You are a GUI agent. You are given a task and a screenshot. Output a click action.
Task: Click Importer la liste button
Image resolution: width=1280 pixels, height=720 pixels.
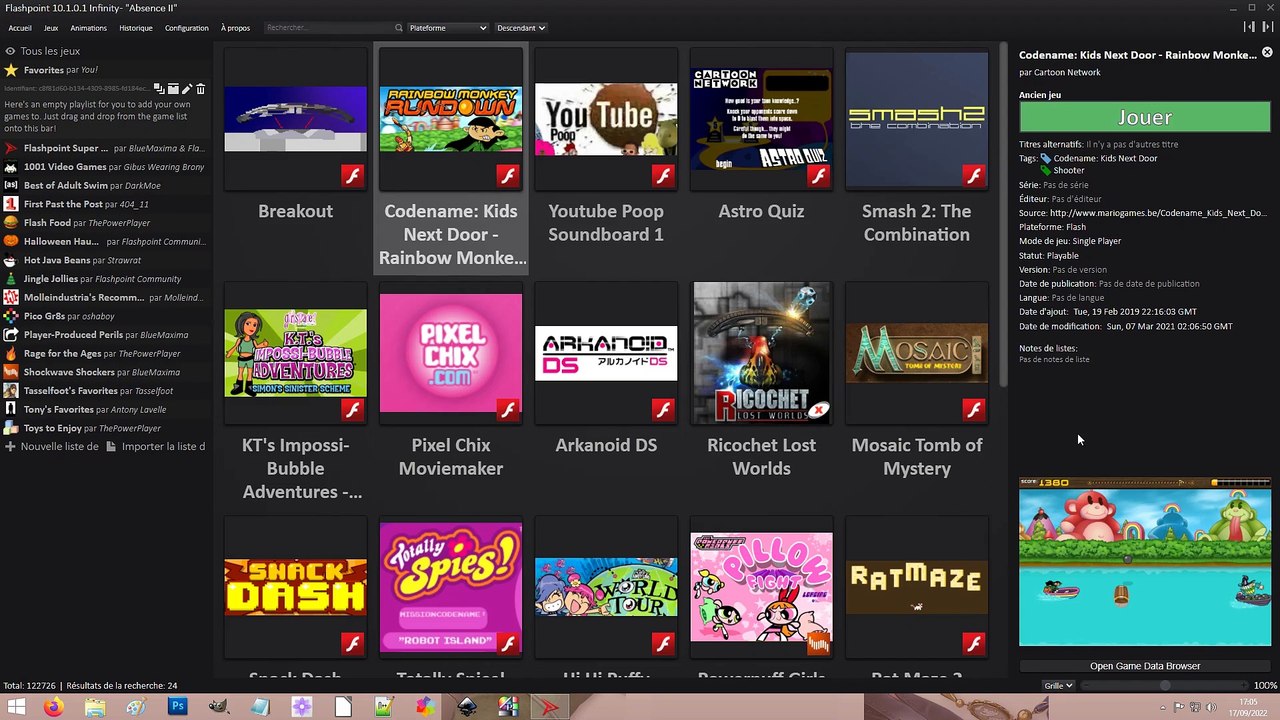(156, 447)
